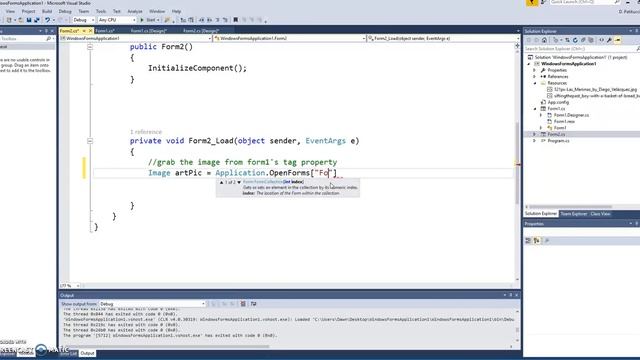The height and width of the screenshot is (360, 640).
Task: Click Show All Files icon in Solution Explorer
Action: point(591,40)
